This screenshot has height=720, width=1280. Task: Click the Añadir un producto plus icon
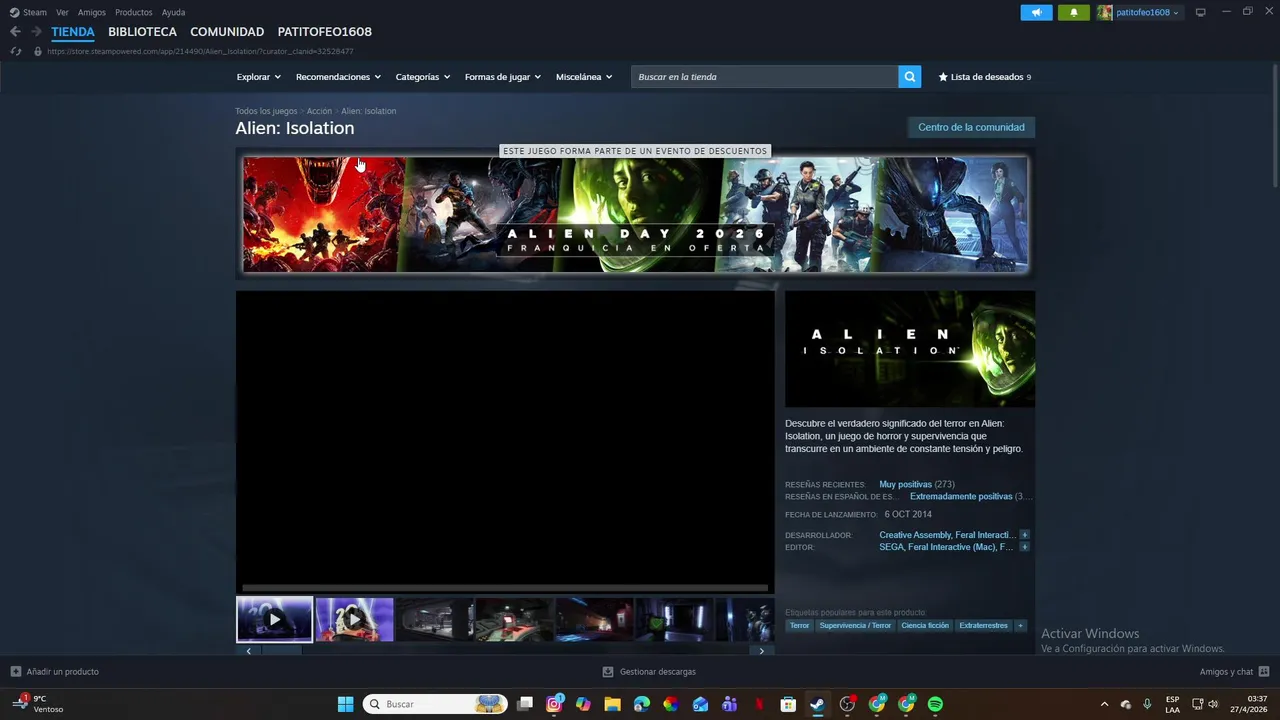click(x=15, y=672)
